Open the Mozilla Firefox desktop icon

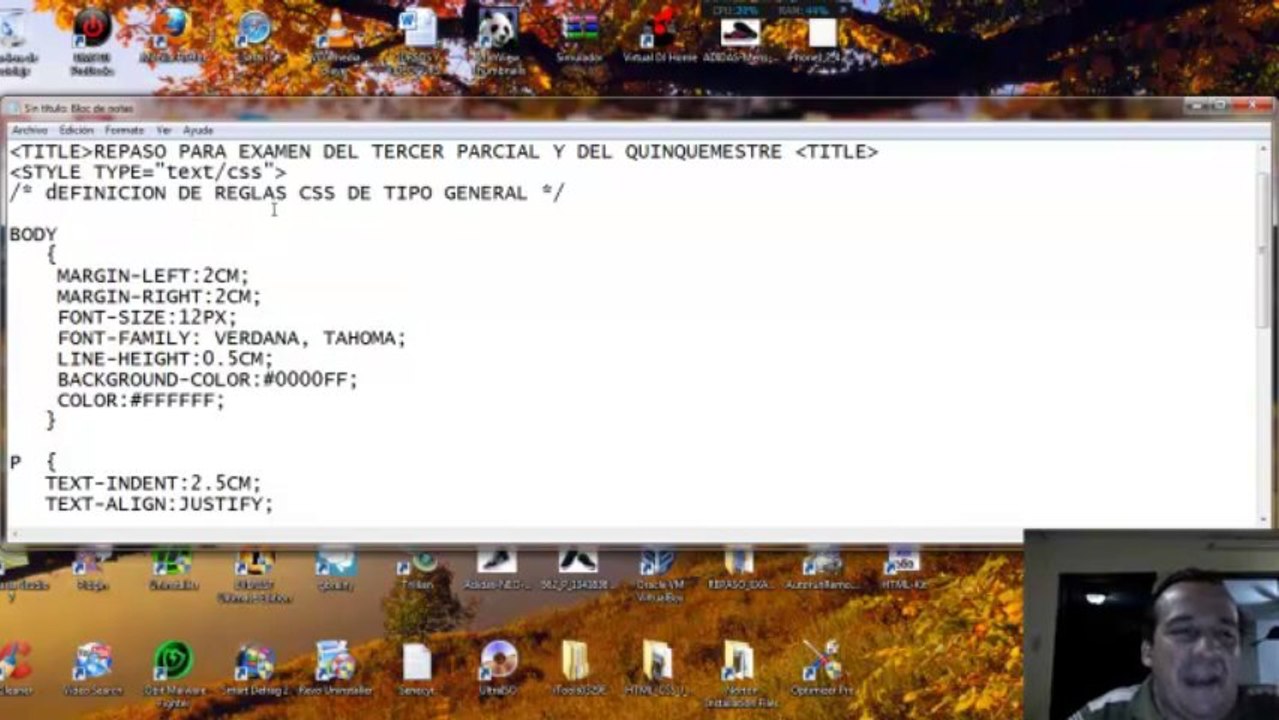point(173,35)
